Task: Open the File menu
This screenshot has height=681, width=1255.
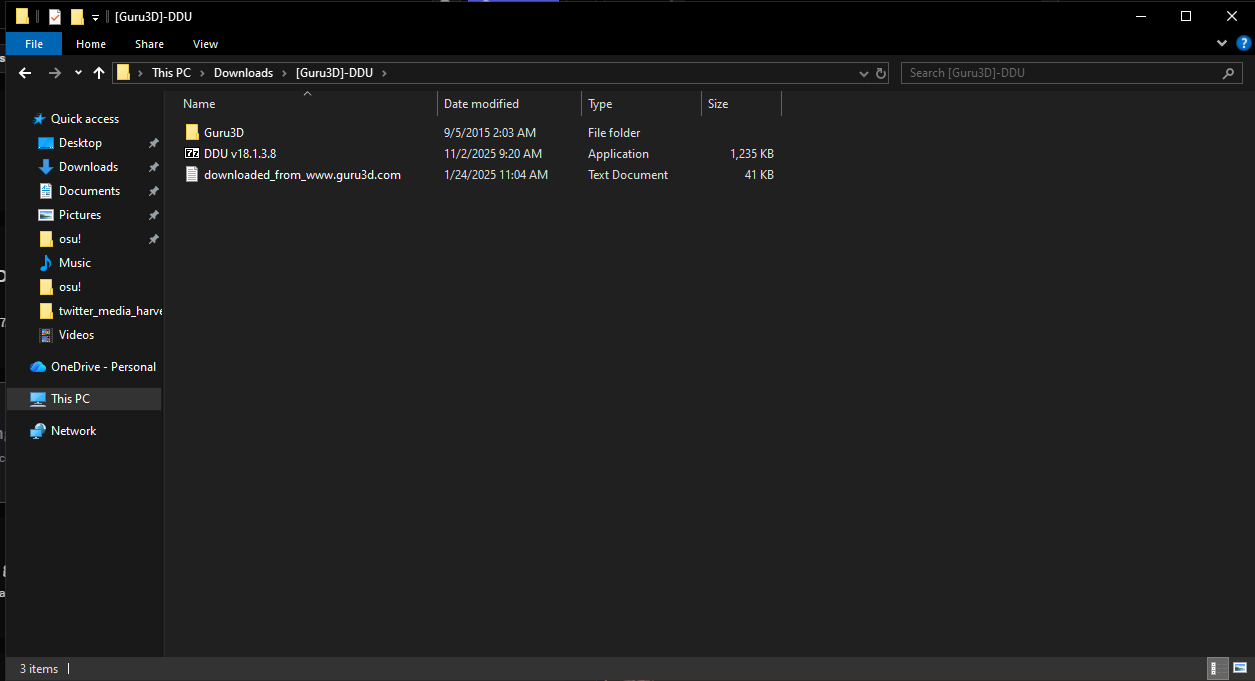Action: 34,44
